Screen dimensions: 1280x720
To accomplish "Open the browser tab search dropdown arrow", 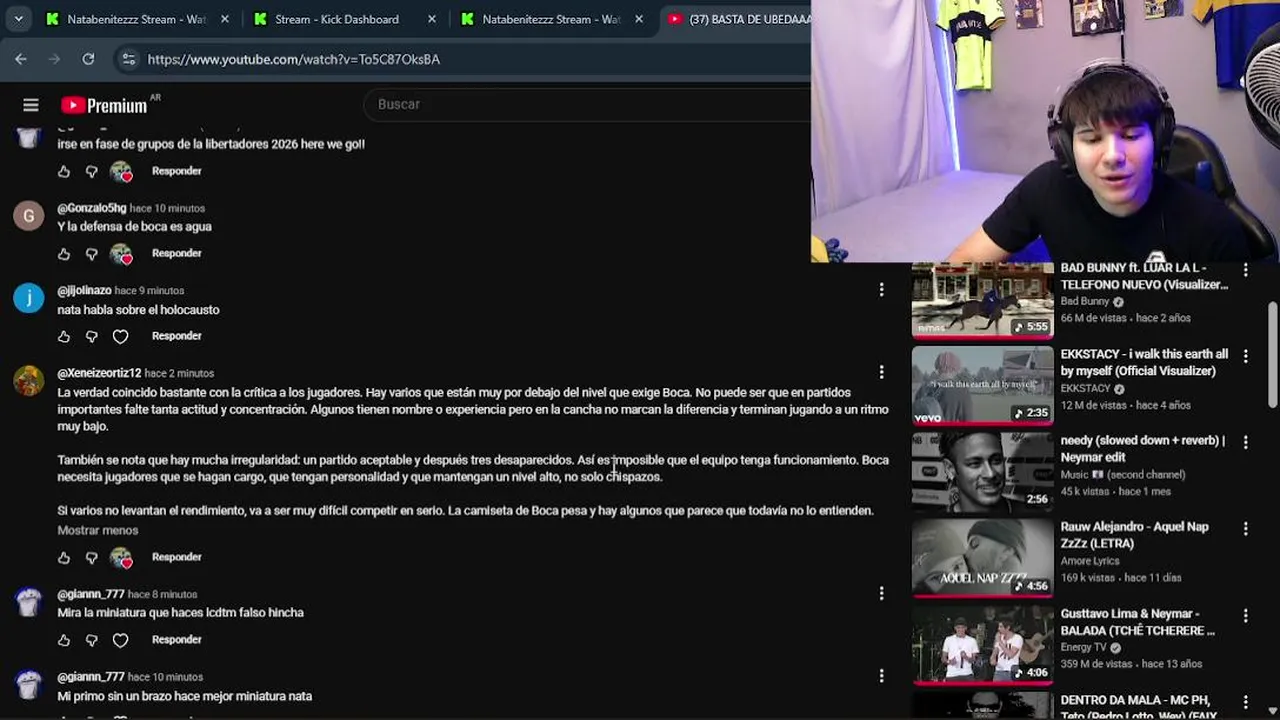I will pyautogui.click(x=18, y=19).
